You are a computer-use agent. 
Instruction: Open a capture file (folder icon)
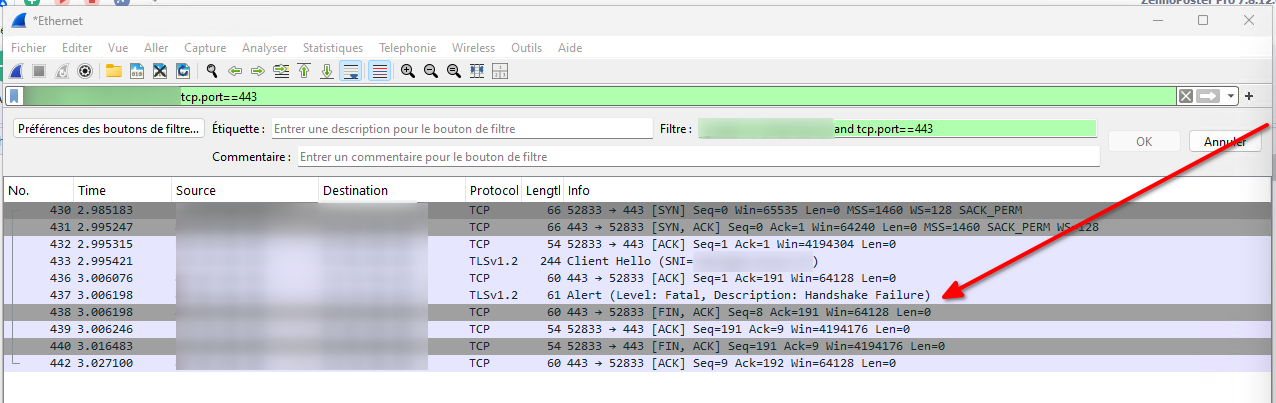(114, 71)
